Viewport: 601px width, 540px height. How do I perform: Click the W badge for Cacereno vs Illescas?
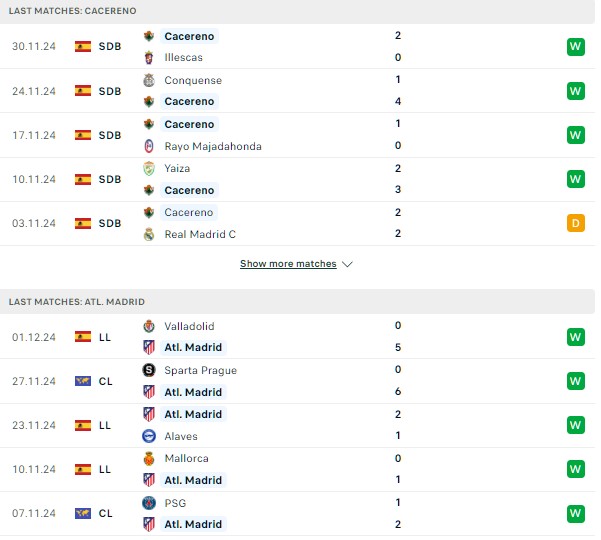pyautogui.click(x=575, y=47)
